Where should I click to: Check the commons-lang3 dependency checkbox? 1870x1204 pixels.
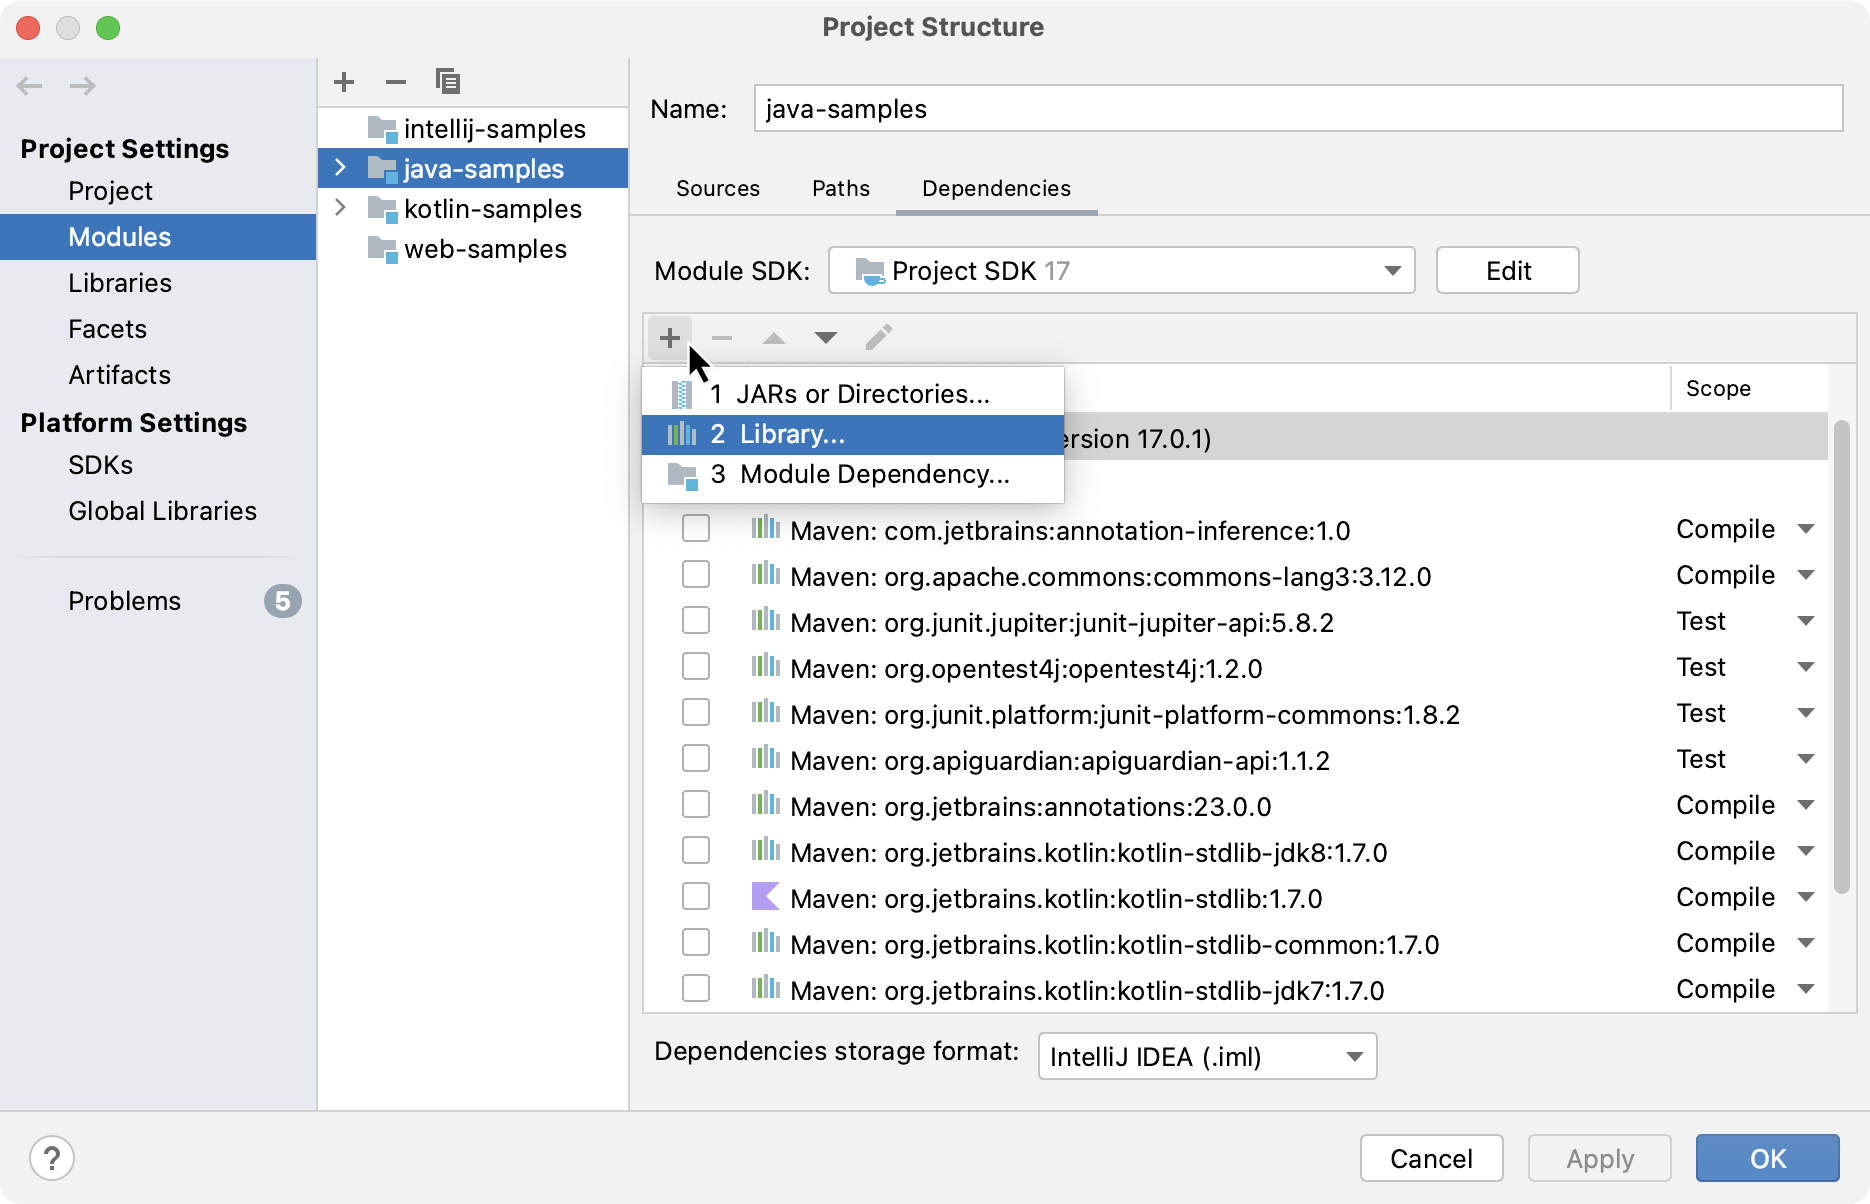click(x=696, y=574)
